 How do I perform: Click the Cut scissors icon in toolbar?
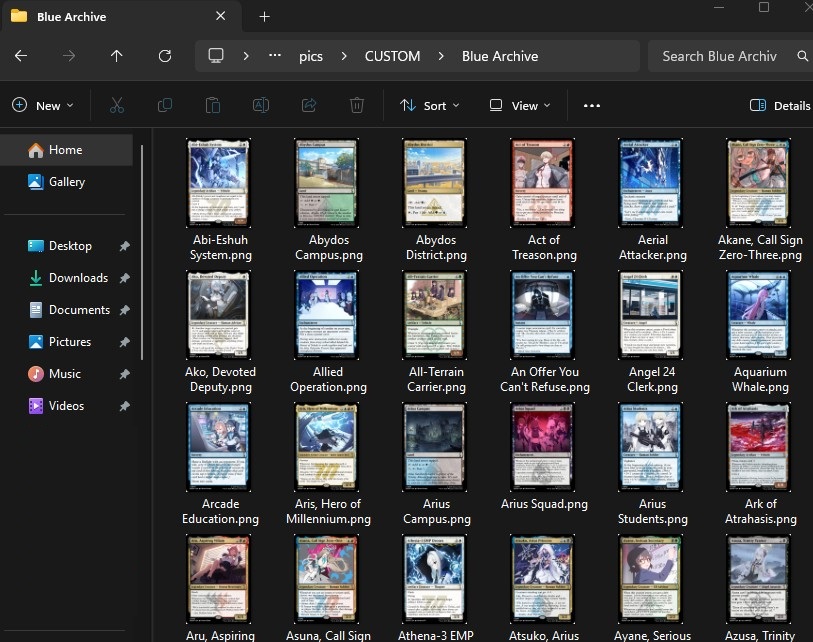(117, 105)
